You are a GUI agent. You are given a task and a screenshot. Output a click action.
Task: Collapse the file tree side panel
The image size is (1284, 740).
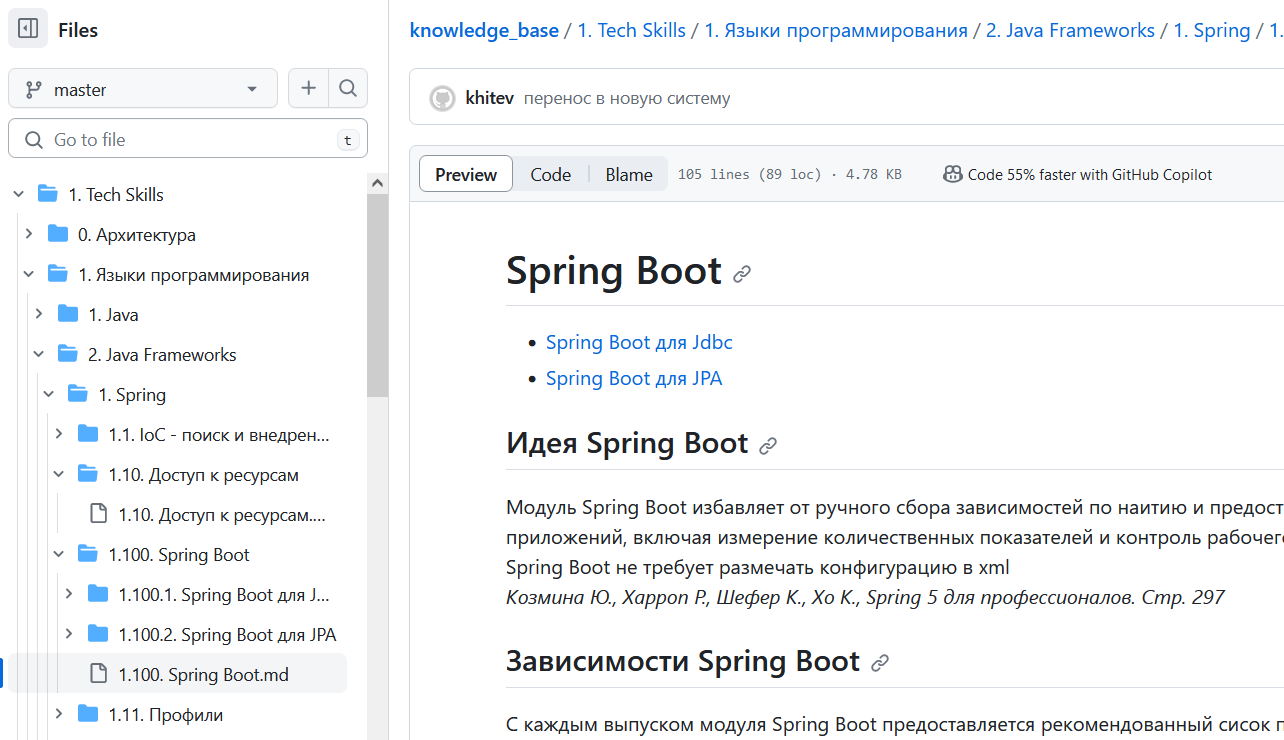(x=28, y=29)
